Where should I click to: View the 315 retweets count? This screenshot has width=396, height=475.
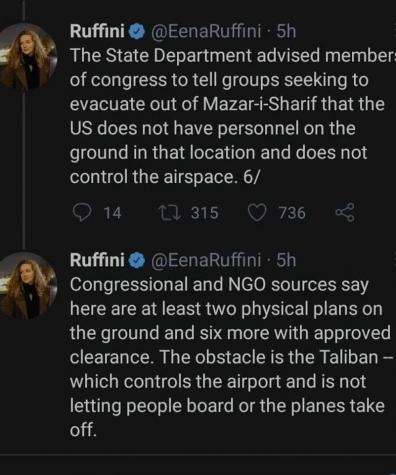(x=205, y=213)
